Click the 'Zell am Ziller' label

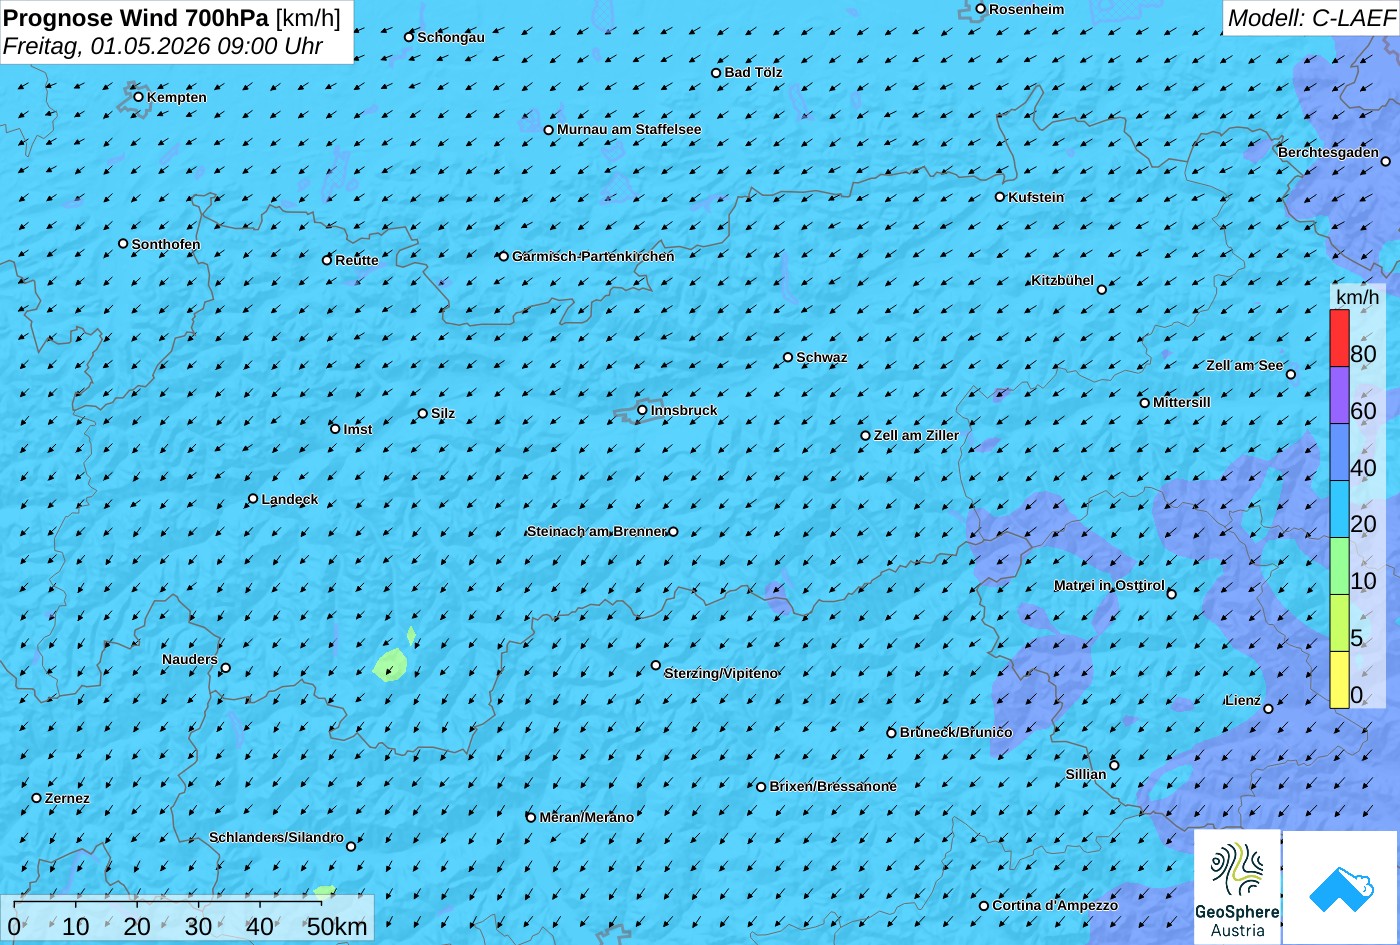(916, 435)
